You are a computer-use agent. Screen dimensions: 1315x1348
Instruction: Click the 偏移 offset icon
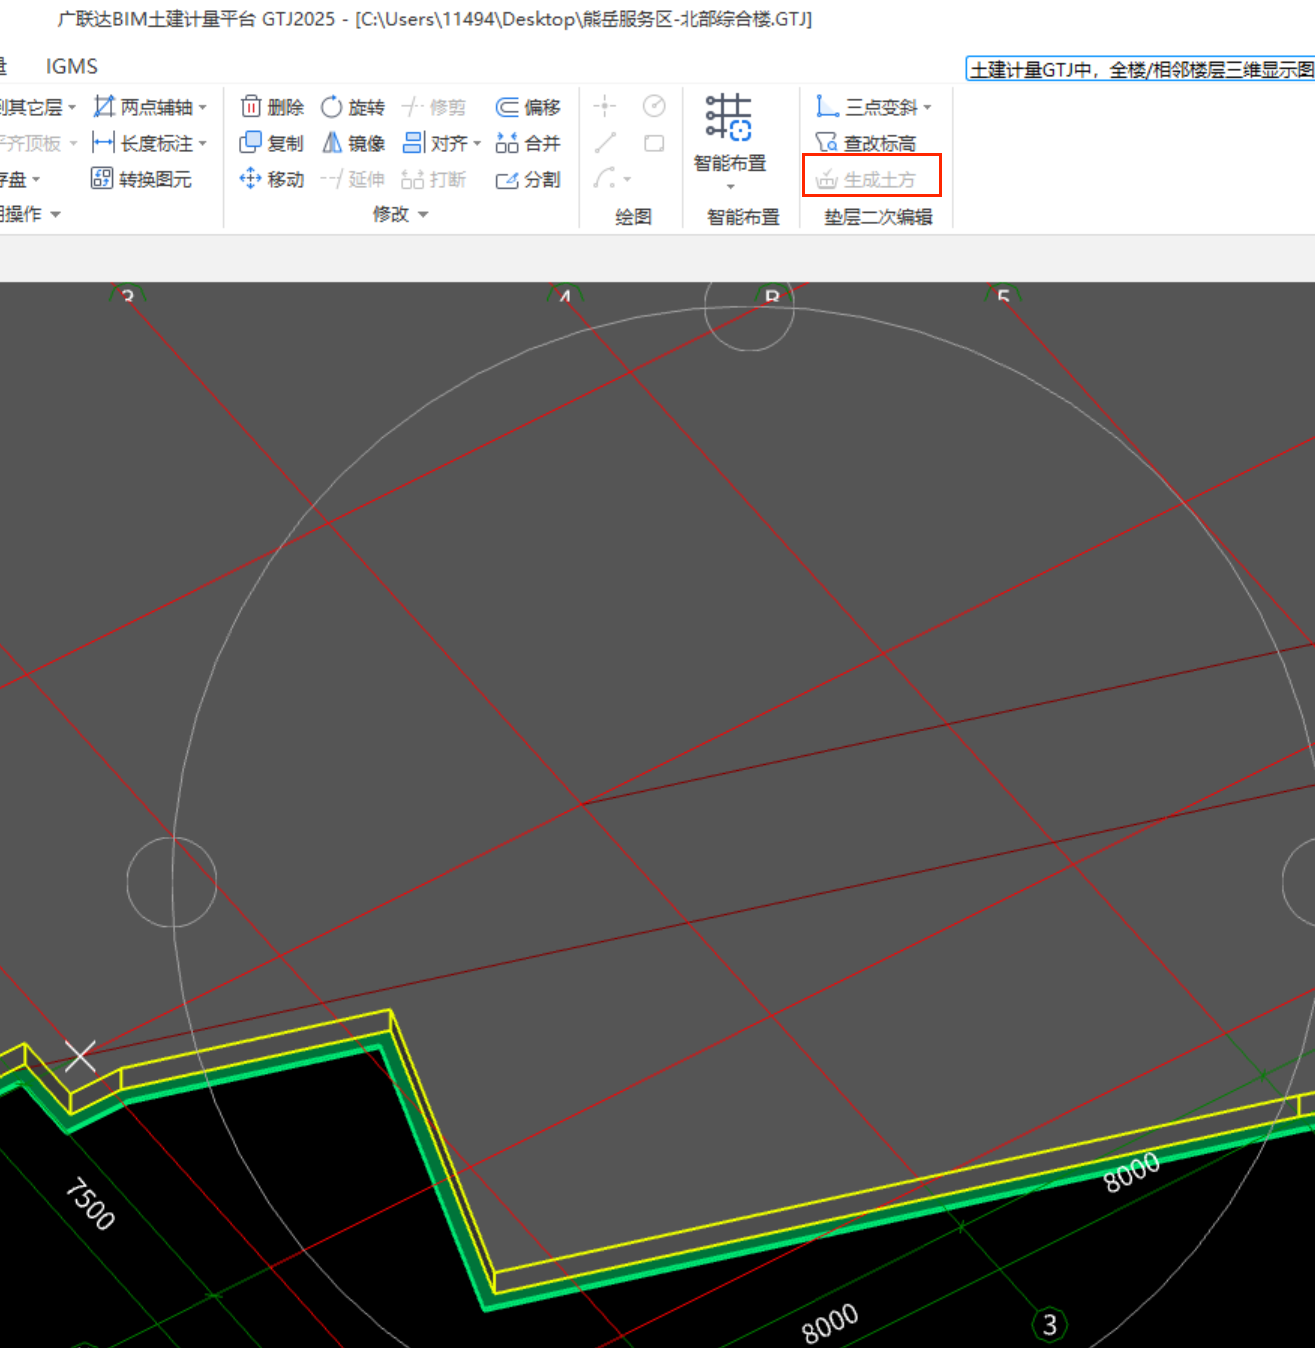(507, 107)
